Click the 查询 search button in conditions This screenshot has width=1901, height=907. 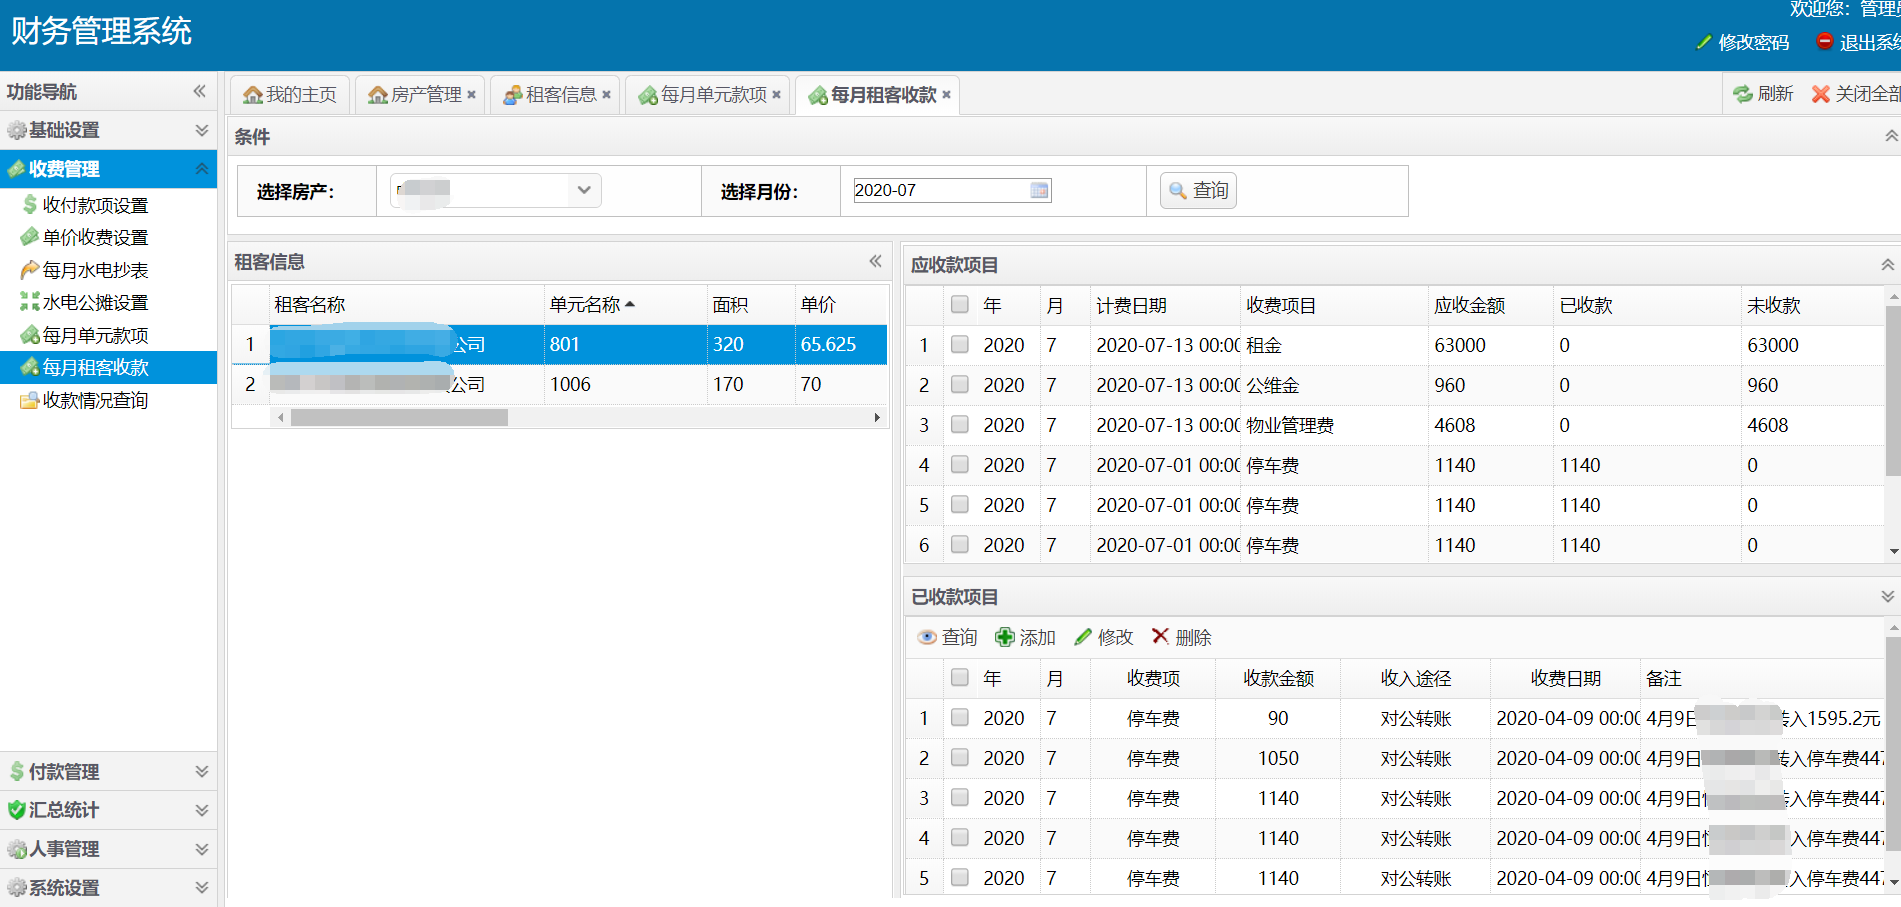1198,190
